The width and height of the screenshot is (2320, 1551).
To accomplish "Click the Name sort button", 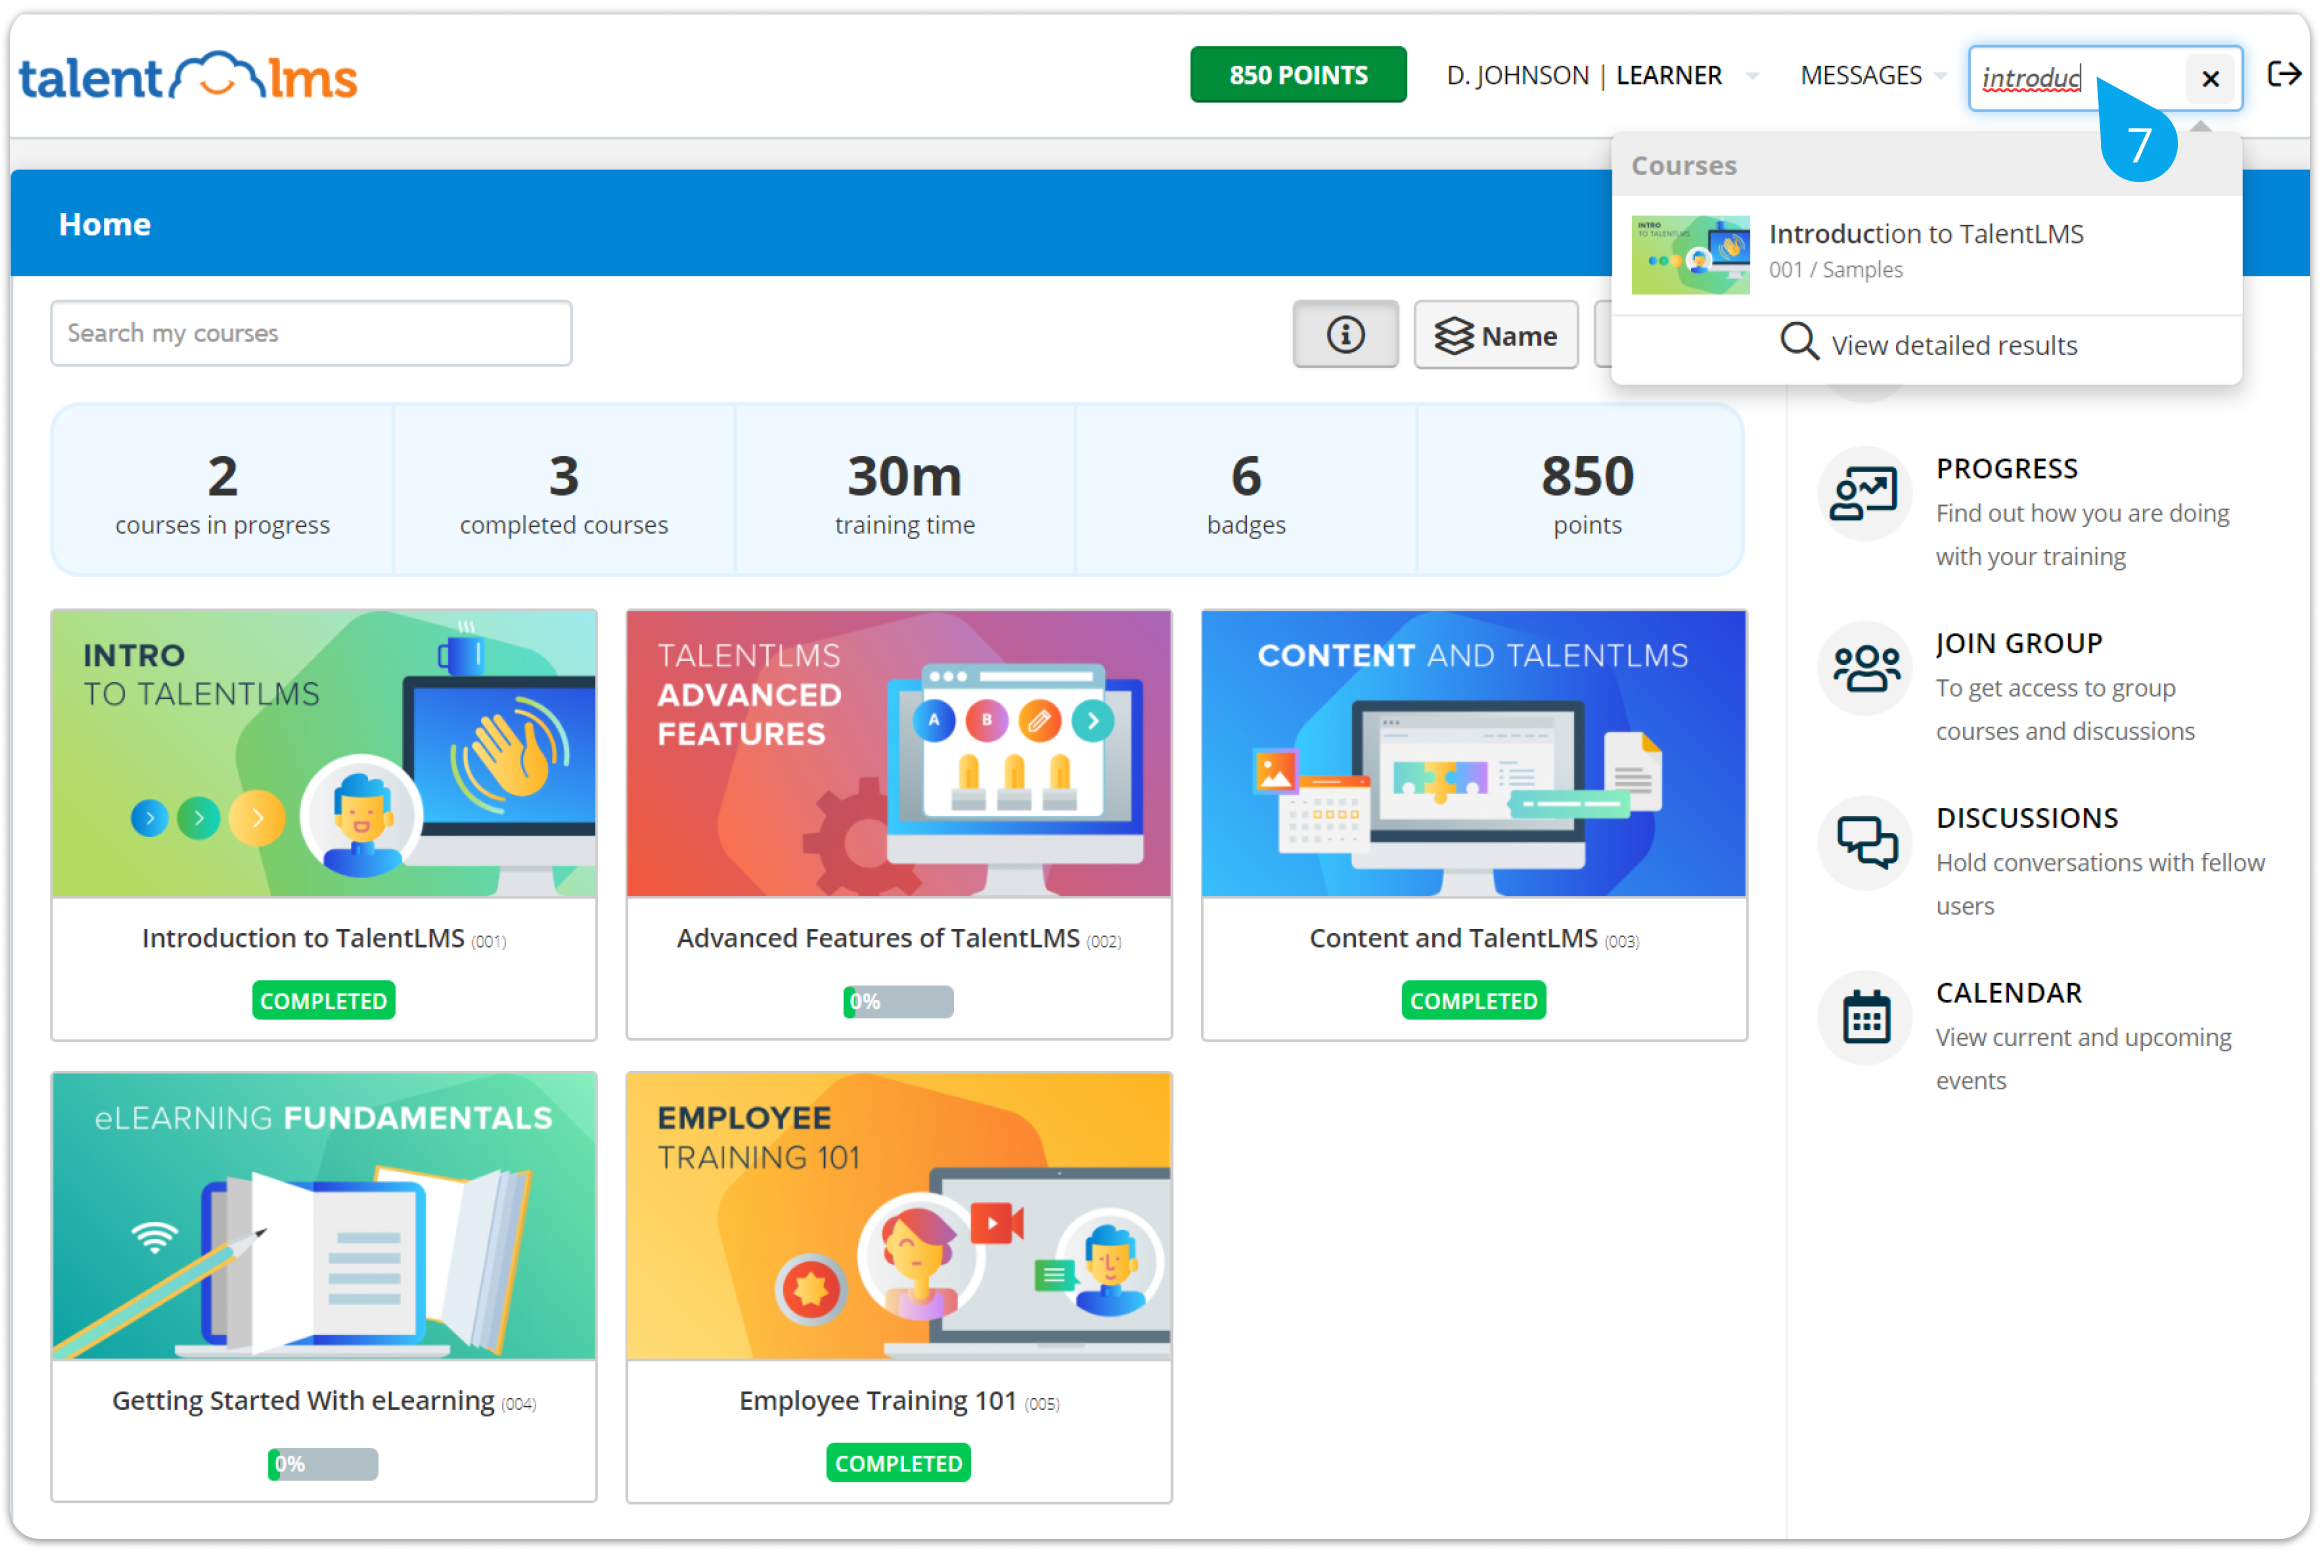I will [1496, 335].
